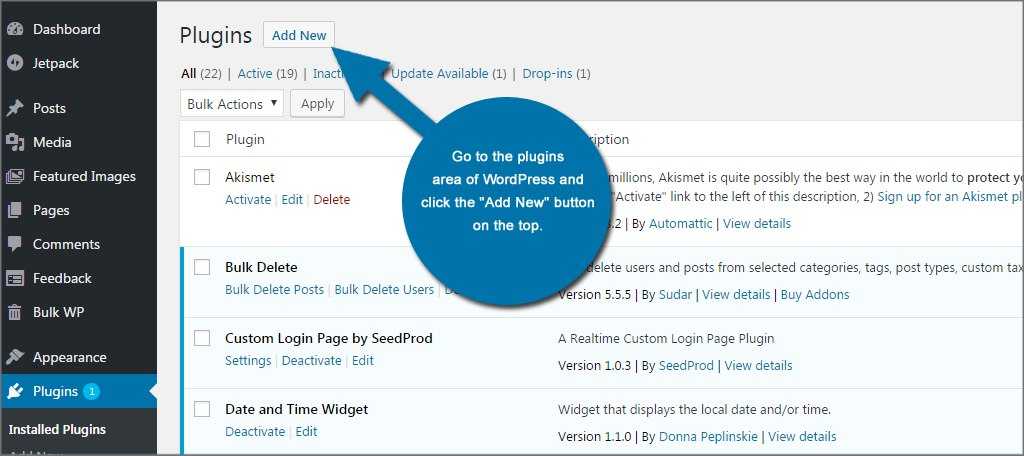Screen dimensions: 1024x456
Task: Click the Add New button
Action: click(x=299, y=35)
